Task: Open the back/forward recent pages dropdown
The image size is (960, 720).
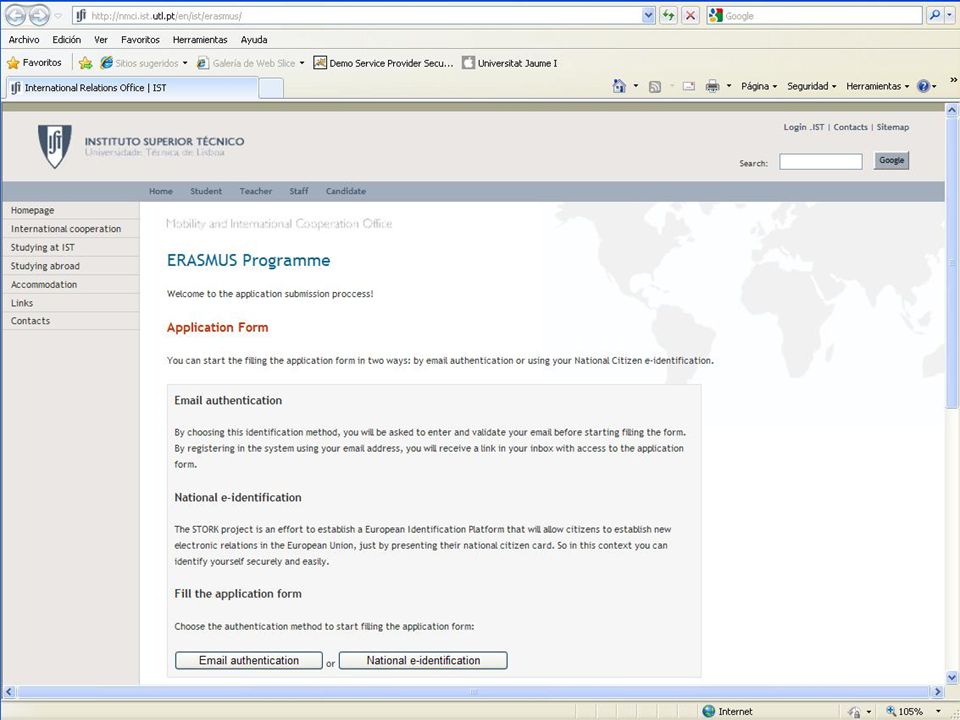Action: point(58,16)
